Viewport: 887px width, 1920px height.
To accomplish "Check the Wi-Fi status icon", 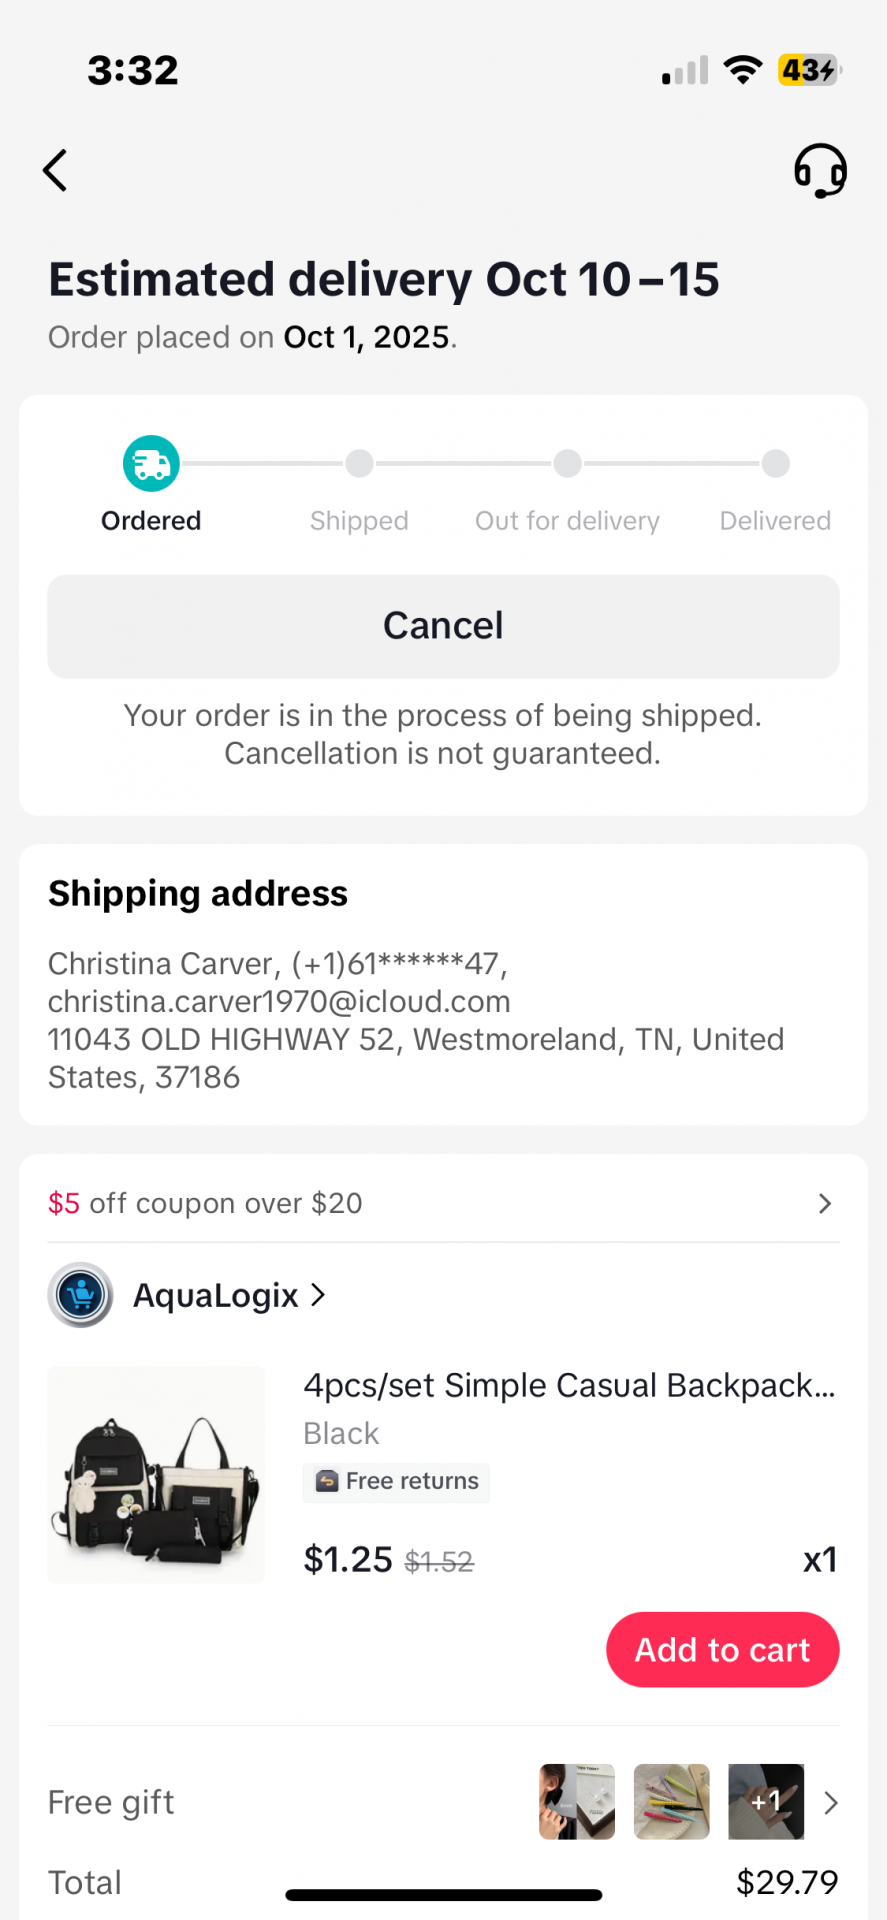I will coord(743,70).
